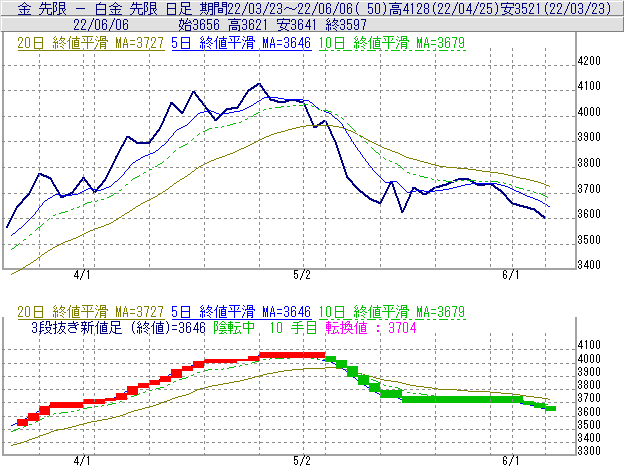Image resolution: width=624 pixels, height=475 pixels.
Task: Click the 4/1 date label under the lower chart
Action: (82, 461)
